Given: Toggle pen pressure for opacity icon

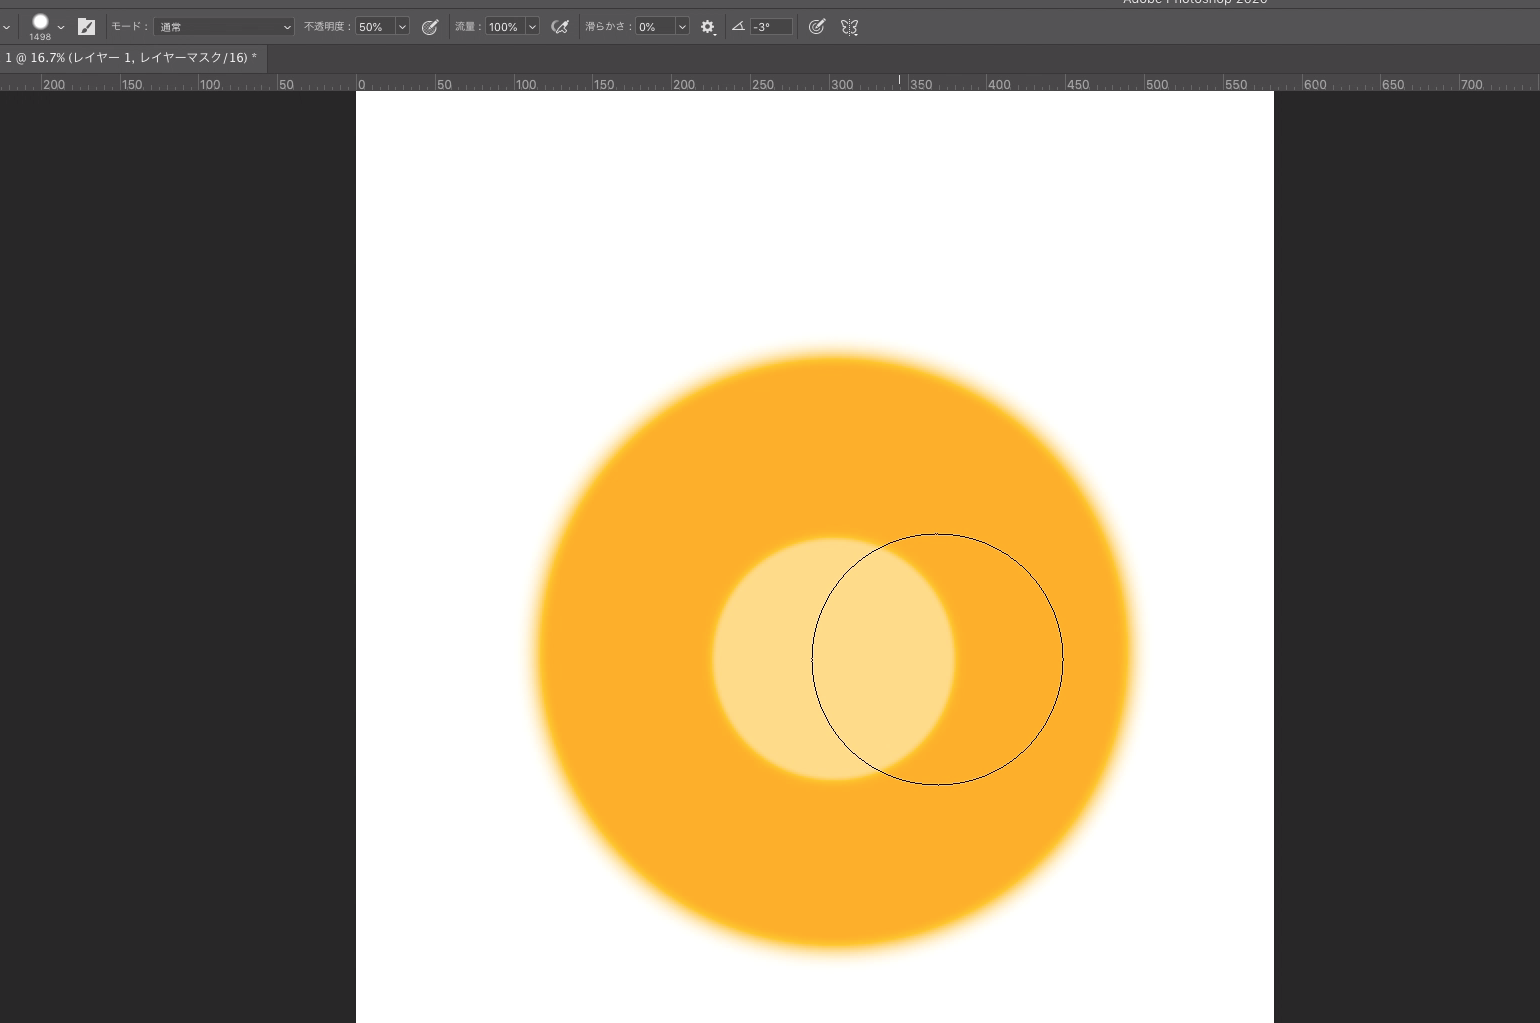Looking at the screenshot, I should click(430, 27).
